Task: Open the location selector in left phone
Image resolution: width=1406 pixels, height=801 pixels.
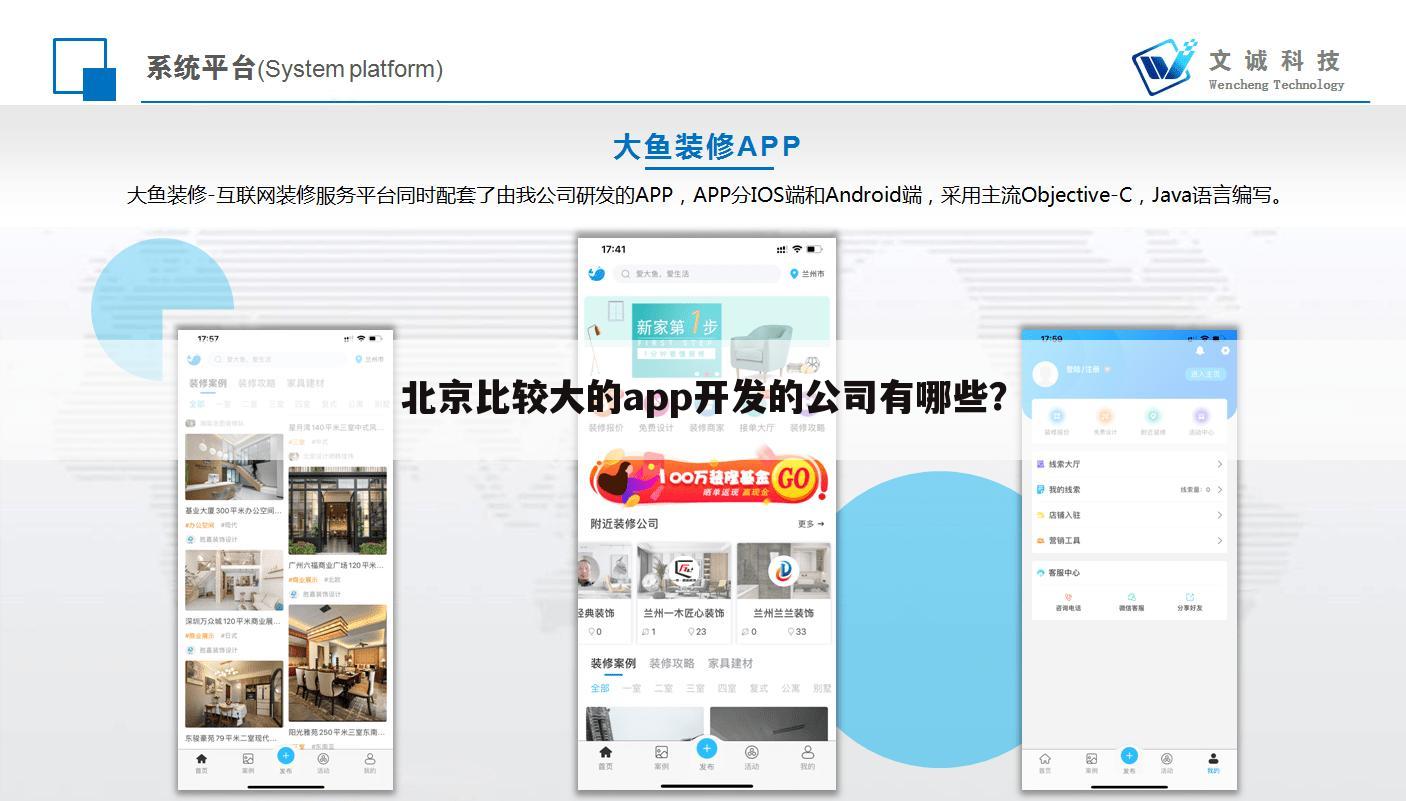Action: 370,359
